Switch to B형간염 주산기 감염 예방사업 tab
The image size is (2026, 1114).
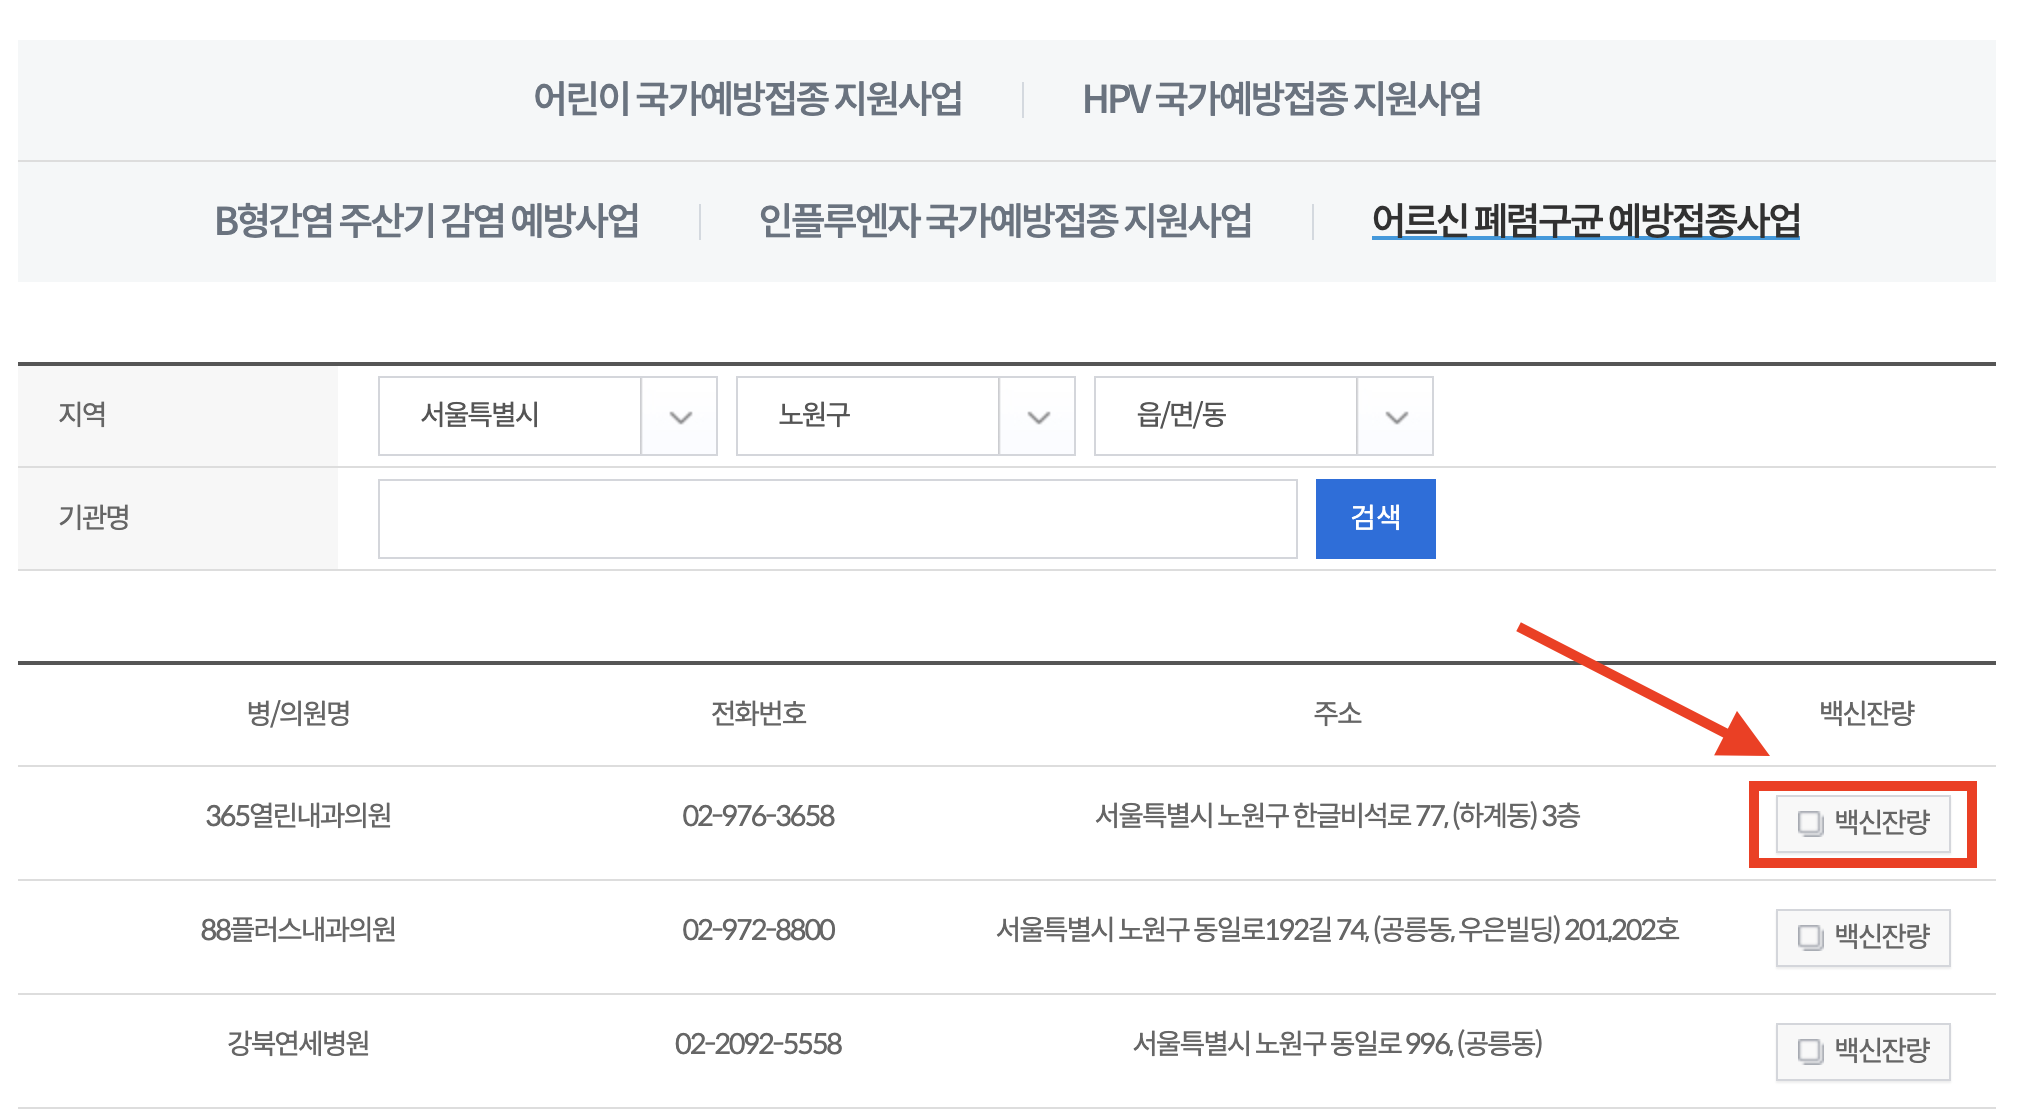426,221
